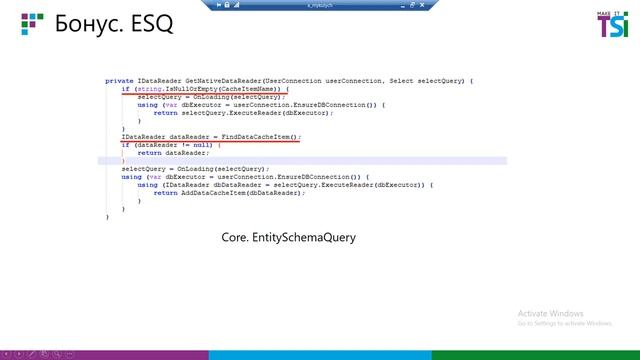Click the 'IDataReader dataReader = FindDataCacheItem();' line
The height and width of the screenshot is (360, 640).
(x=211, y=137)
